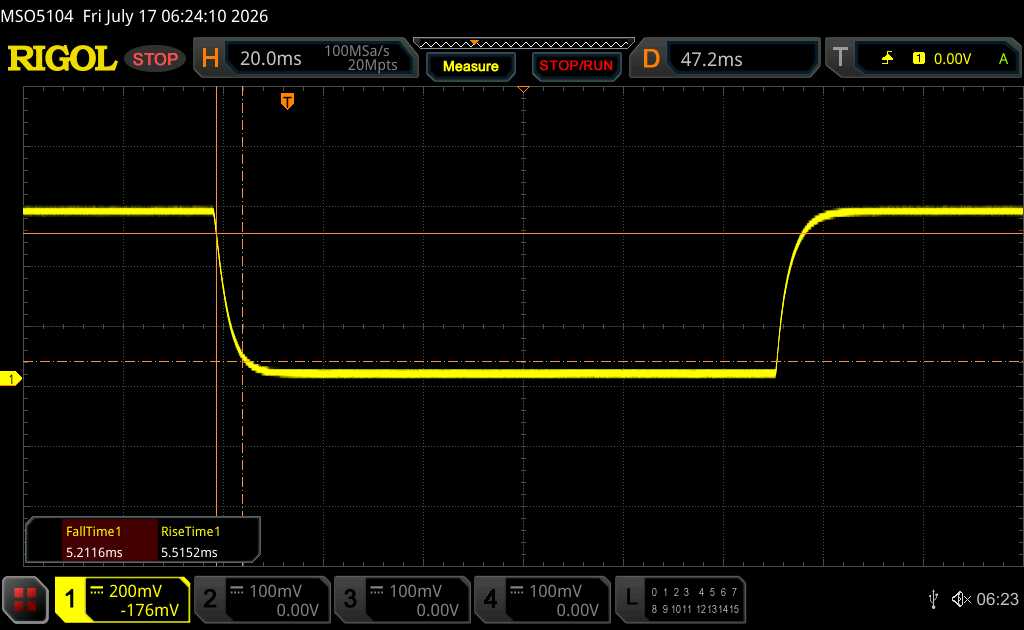This screenshot has width=1024, height=630.
Task: Click channel 1 DC coupling icon
Action: [97, 591]
